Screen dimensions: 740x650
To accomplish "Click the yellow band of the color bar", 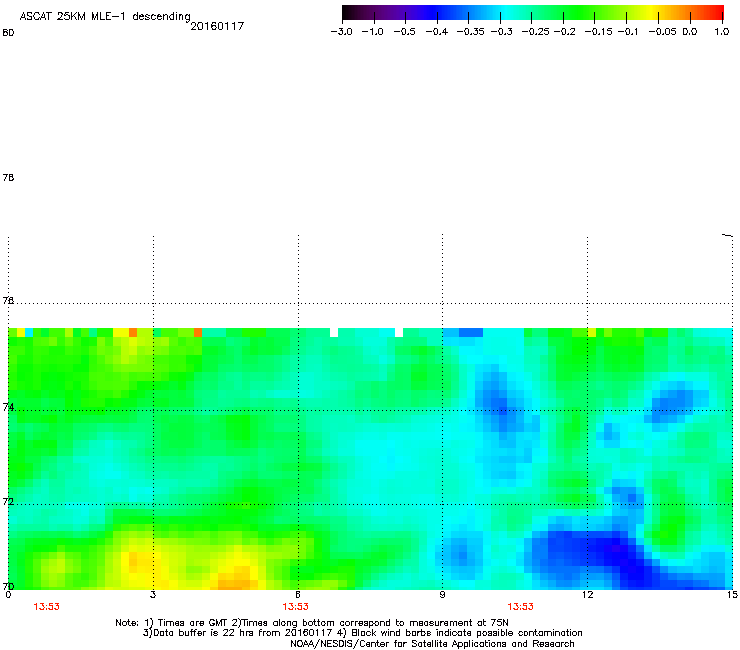I will 654,13.
